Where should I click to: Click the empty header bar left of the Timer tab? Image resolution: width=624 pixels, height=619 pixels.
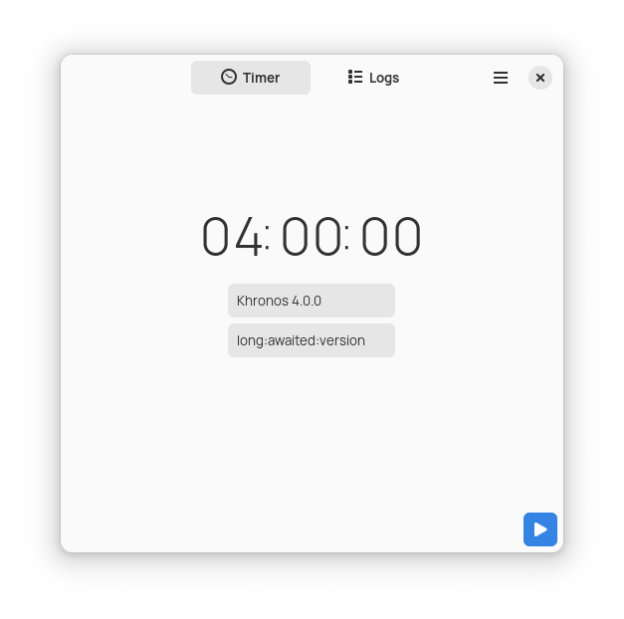pos(126,78)
